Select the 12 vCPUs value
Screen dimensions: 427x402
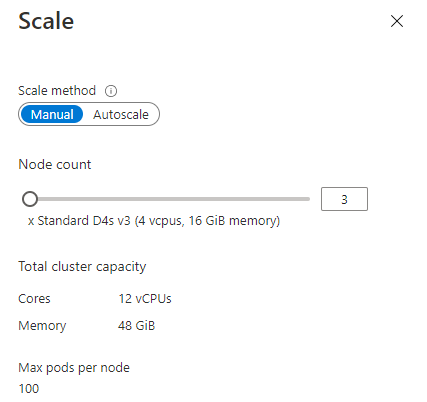click(145, 299)
